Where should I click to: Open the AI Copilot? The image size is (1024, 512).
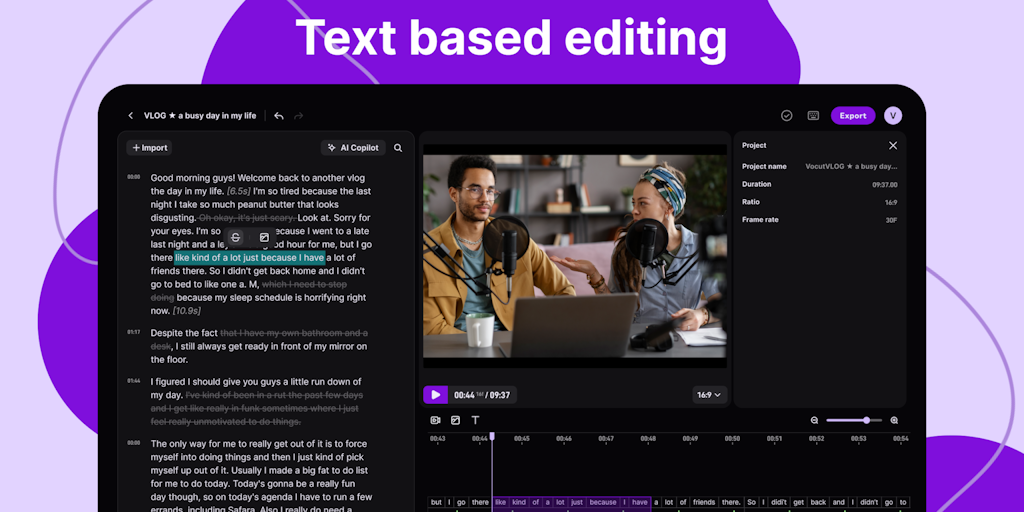pyautogui.click(x=354, y=148)
